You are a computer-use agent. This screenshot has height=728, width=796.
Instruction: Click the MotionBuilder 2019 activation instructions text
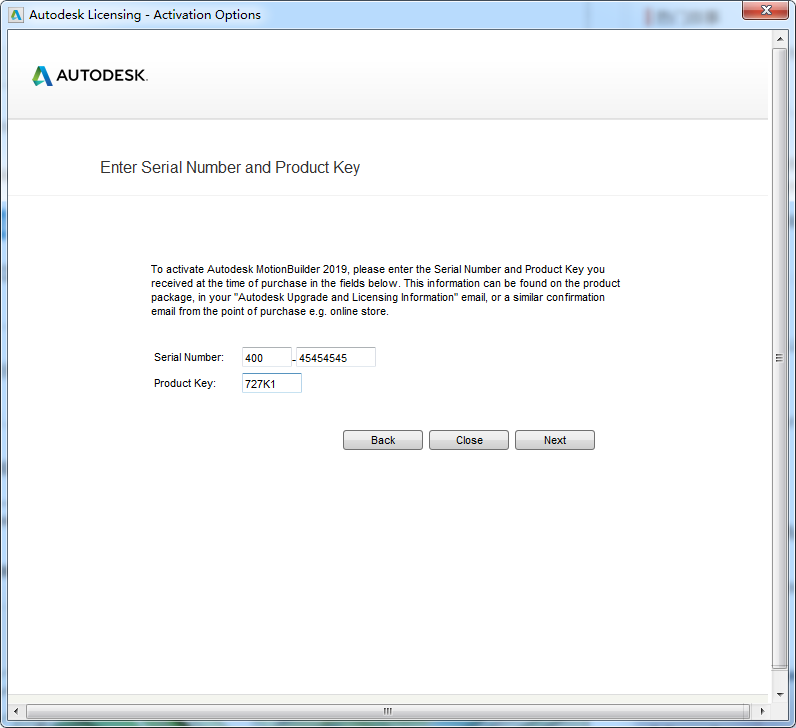(385, 290)
